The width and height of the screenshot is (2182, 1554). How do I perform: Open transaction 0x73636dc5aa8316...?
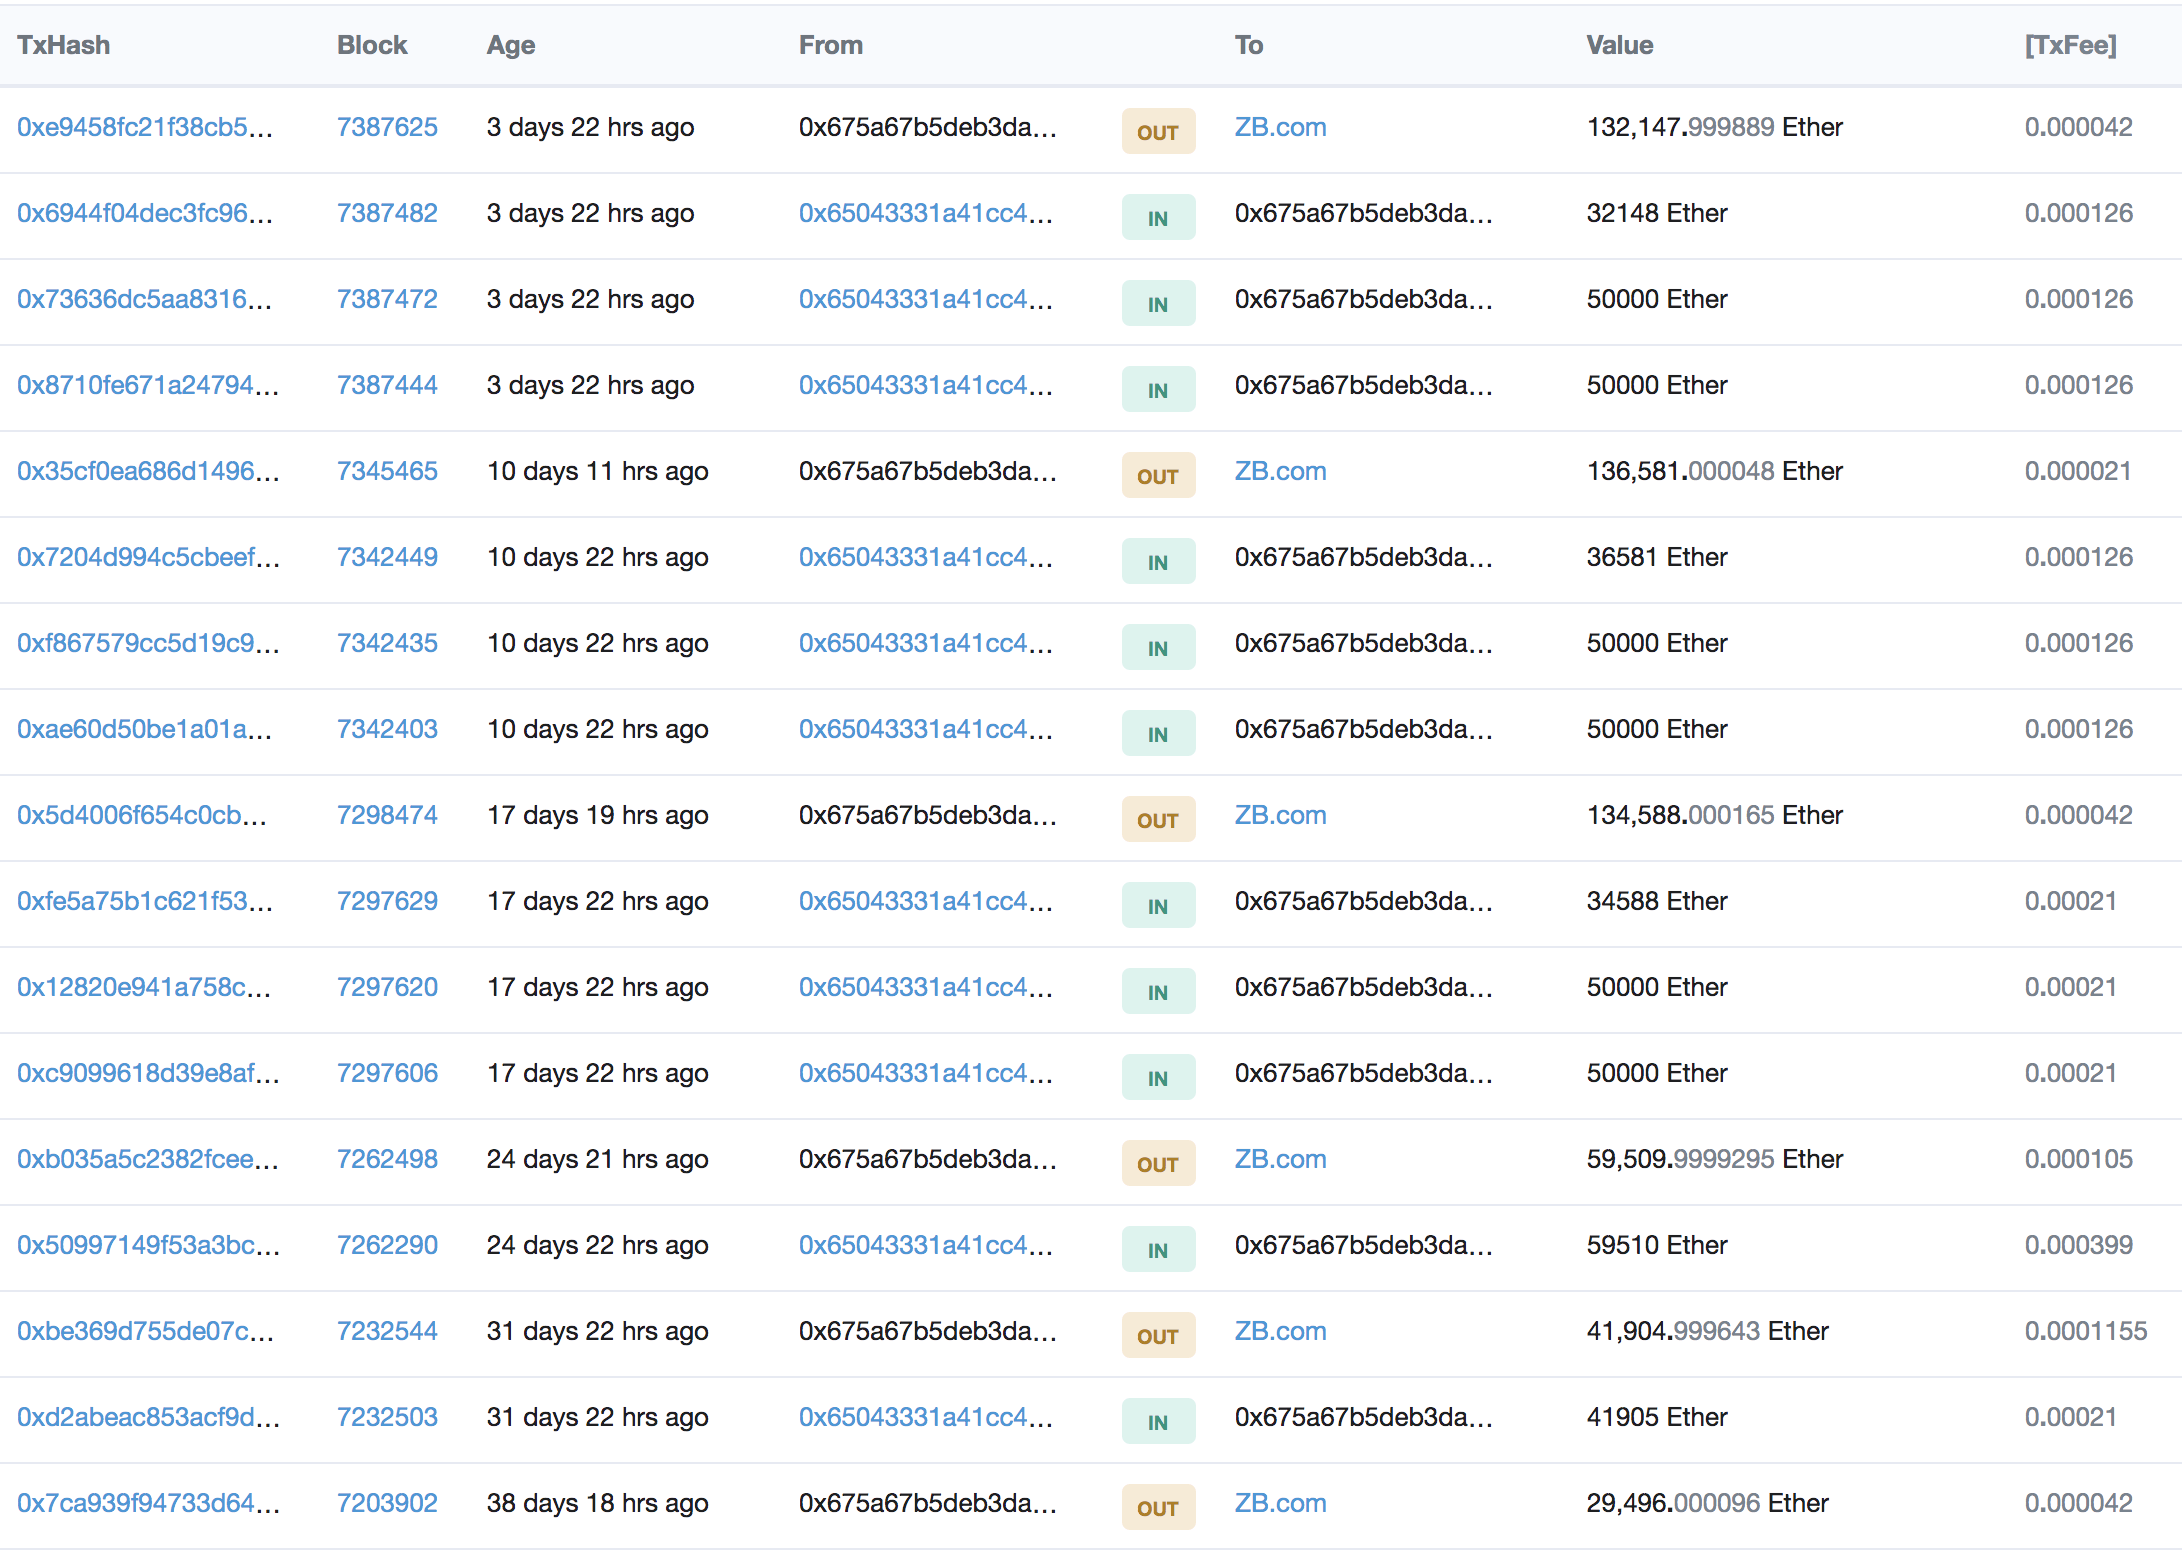coord(145,299)
